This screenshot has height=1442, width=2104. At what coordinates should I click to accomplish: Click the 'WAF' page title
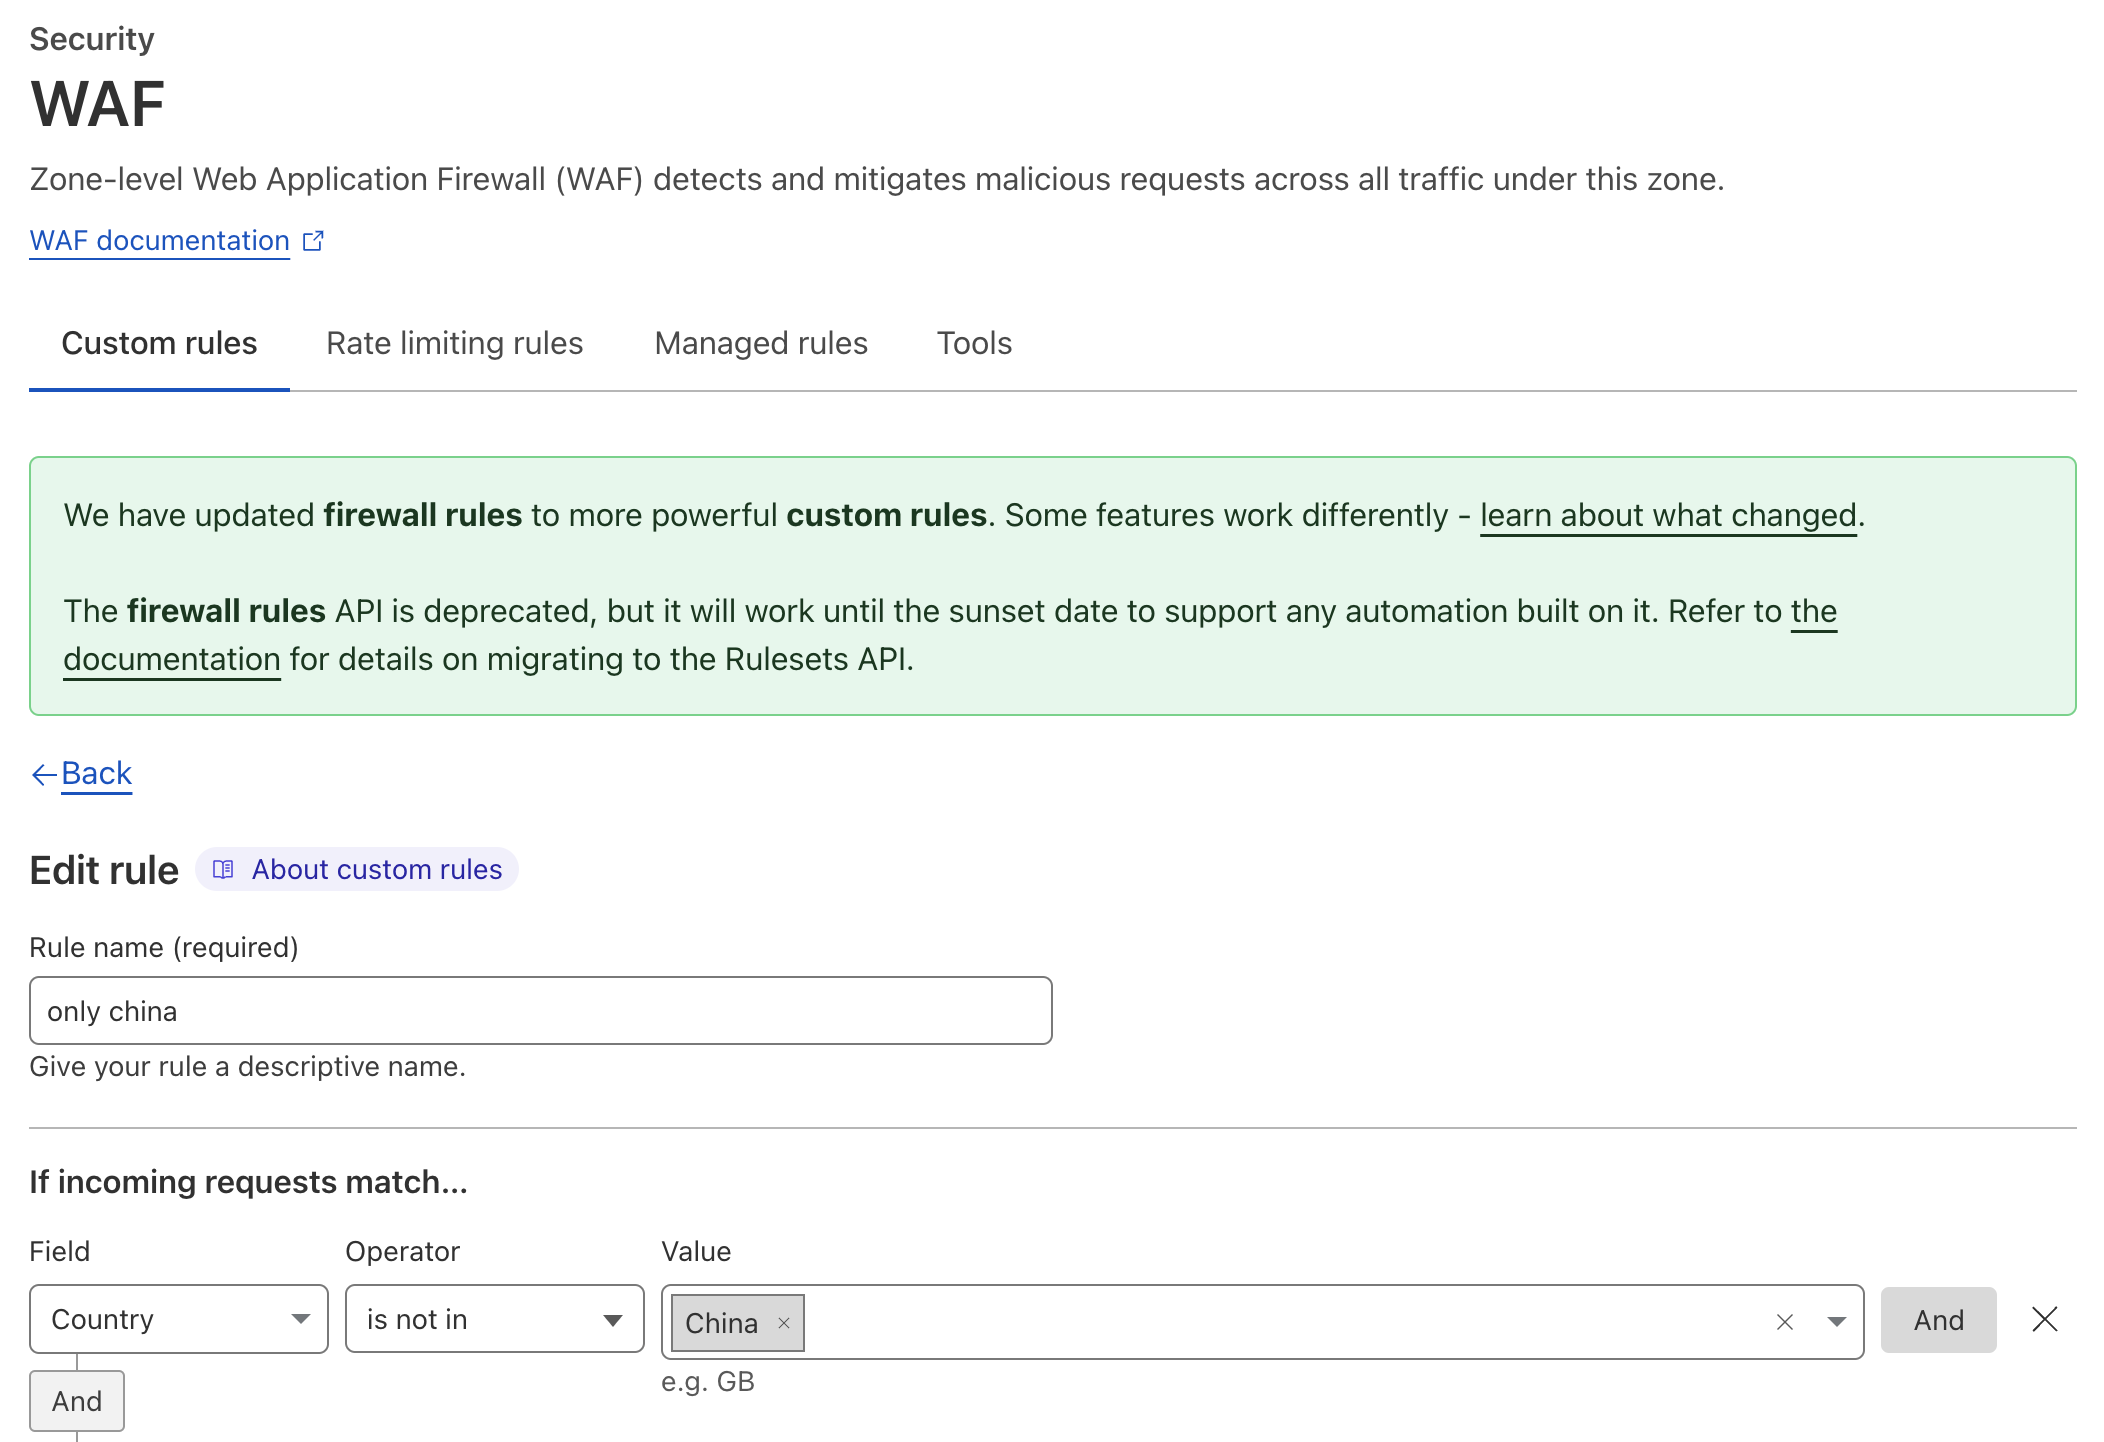pyautogui.click(x=98, y=104)
